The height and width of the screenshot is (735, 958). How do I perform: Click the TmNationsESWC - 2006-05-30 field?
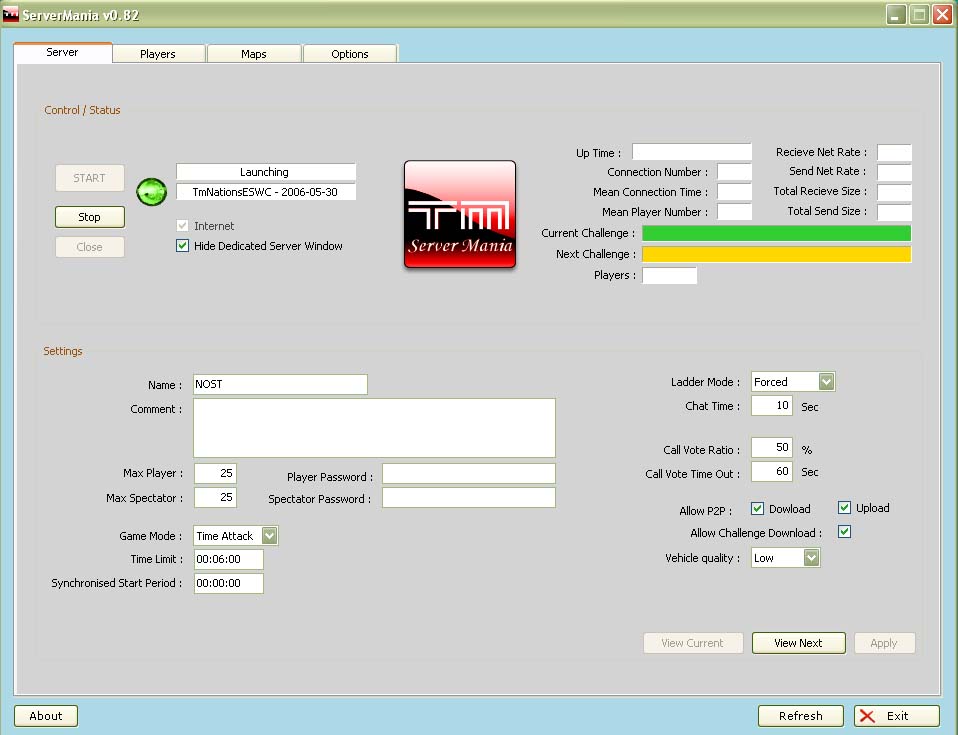pyautogui.click(x=266, y=192)
